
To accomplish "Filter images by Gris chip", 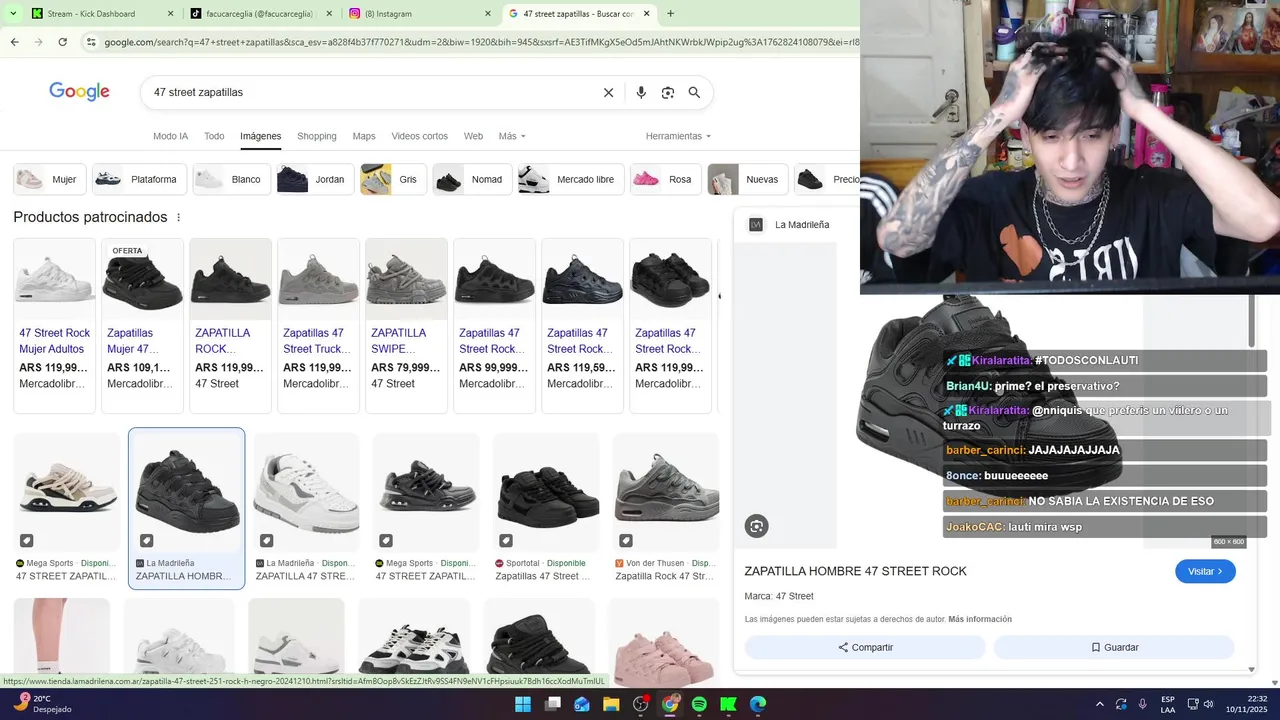I will click(392, 180).
